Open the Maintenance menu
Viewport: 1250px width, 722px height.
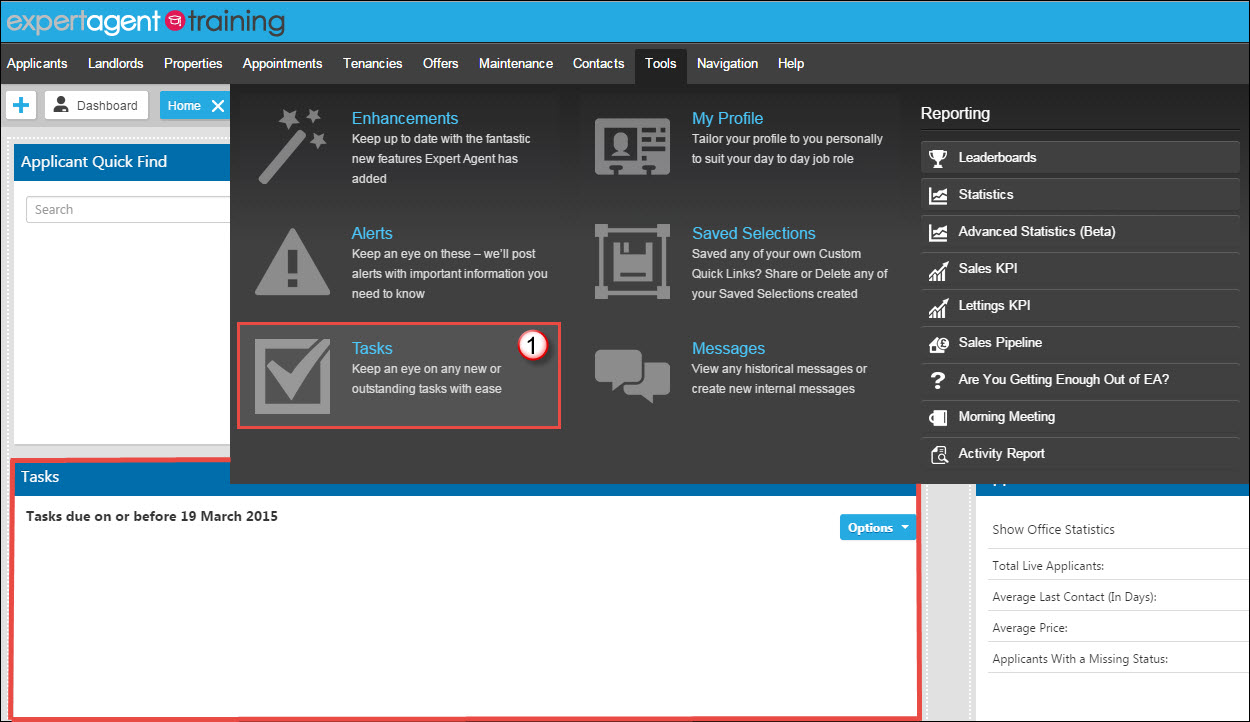click(x=515, y=63)
